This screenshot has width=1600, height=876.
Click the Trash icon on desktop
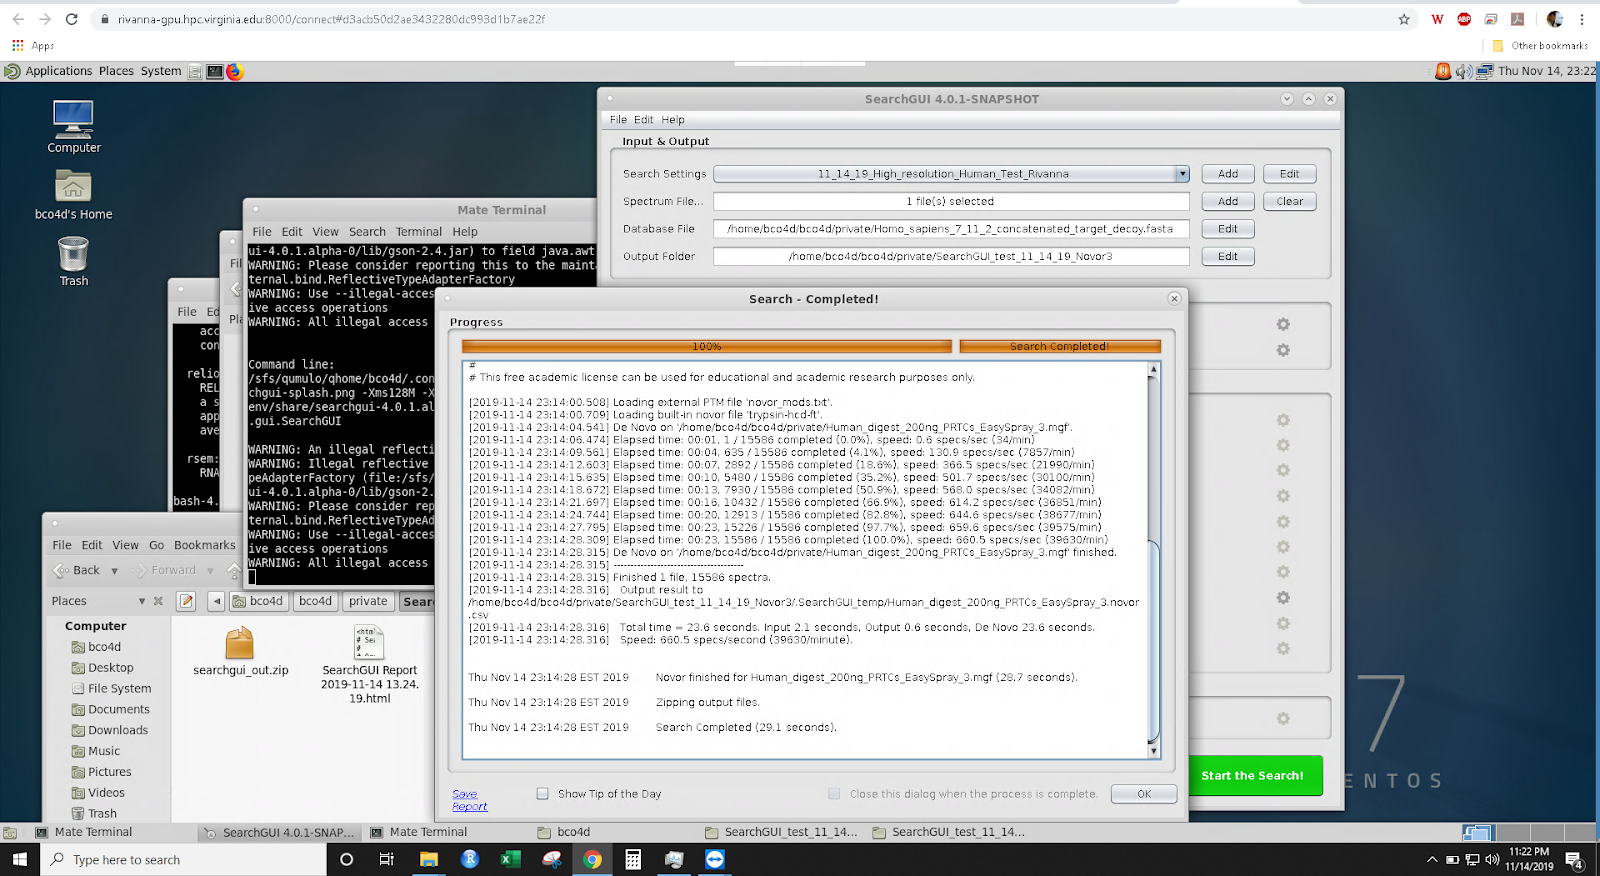[x=73, y=256]
